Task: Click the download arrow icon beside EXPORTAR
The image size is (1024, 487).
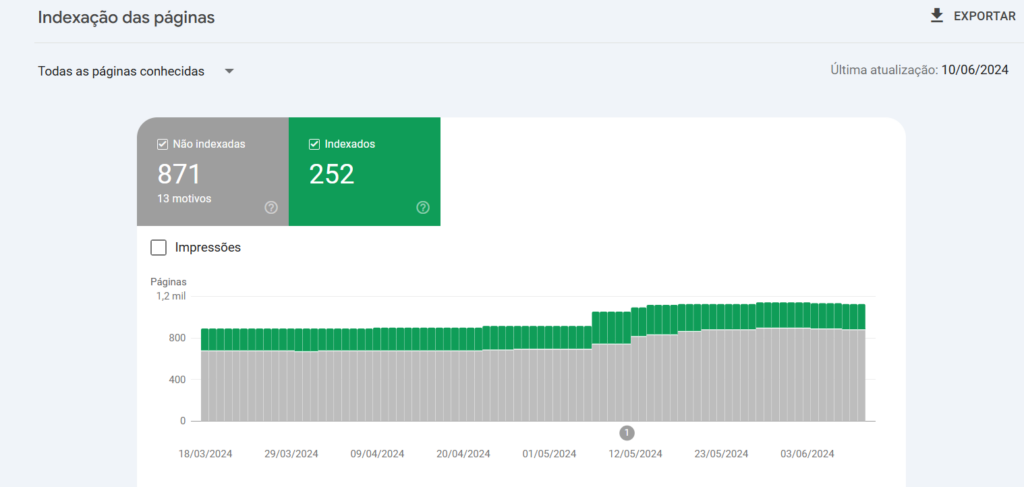Action: [937, 16]
